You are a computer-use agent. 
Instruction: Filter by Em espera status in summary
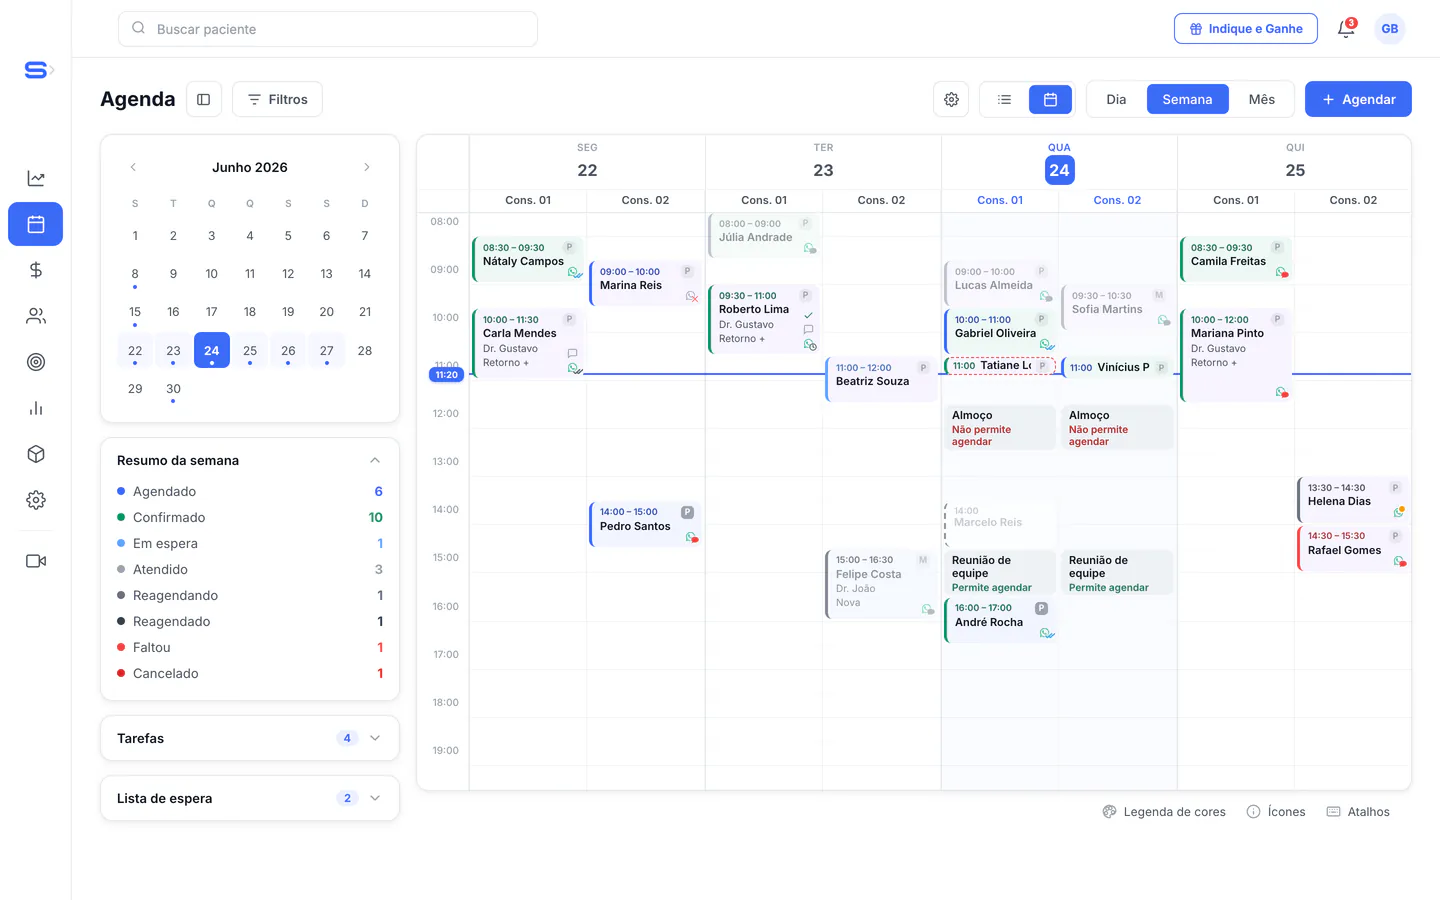click(250, 543)
